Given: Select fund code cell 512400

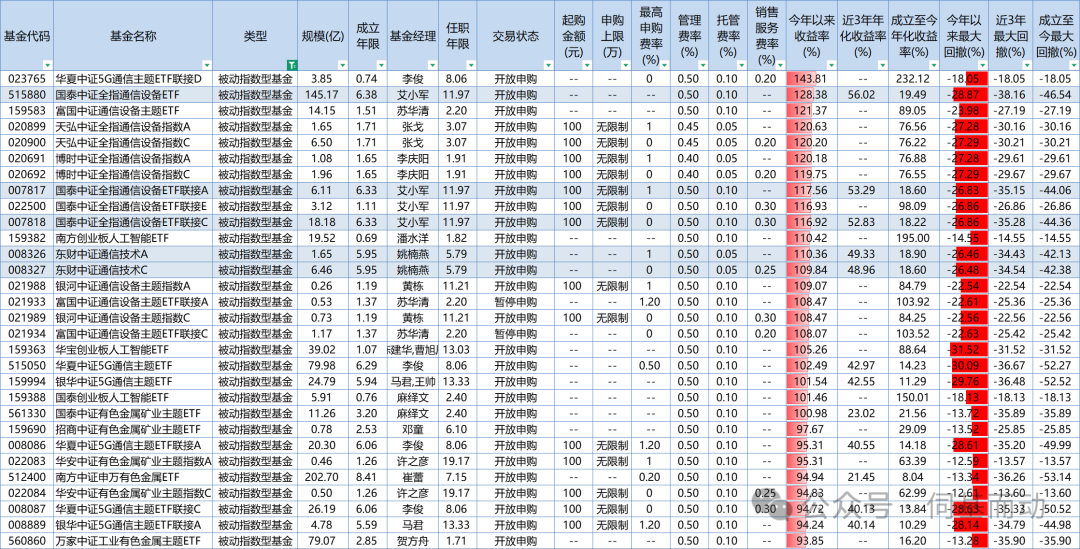Looking at the screenshot, I should click(x=26, y=476).
